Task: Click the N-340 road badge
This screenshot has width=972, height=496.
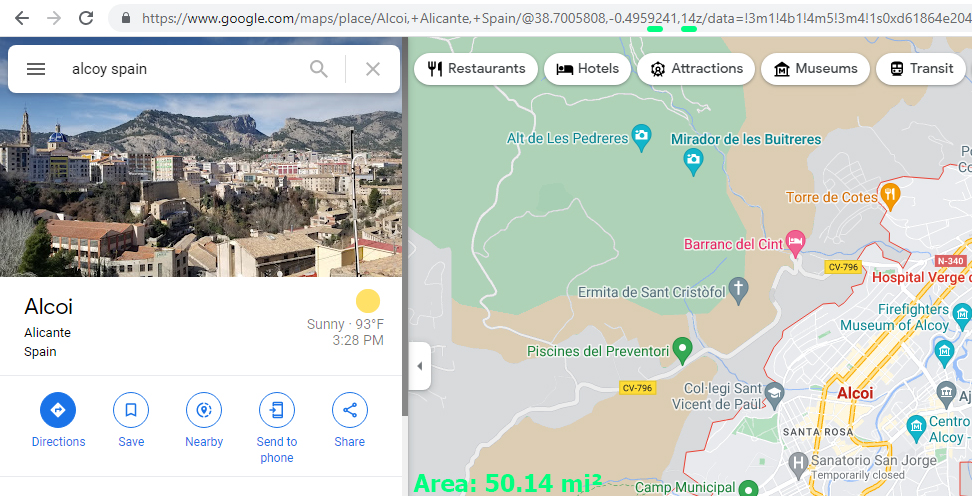Action: click(x=950, y=261)
